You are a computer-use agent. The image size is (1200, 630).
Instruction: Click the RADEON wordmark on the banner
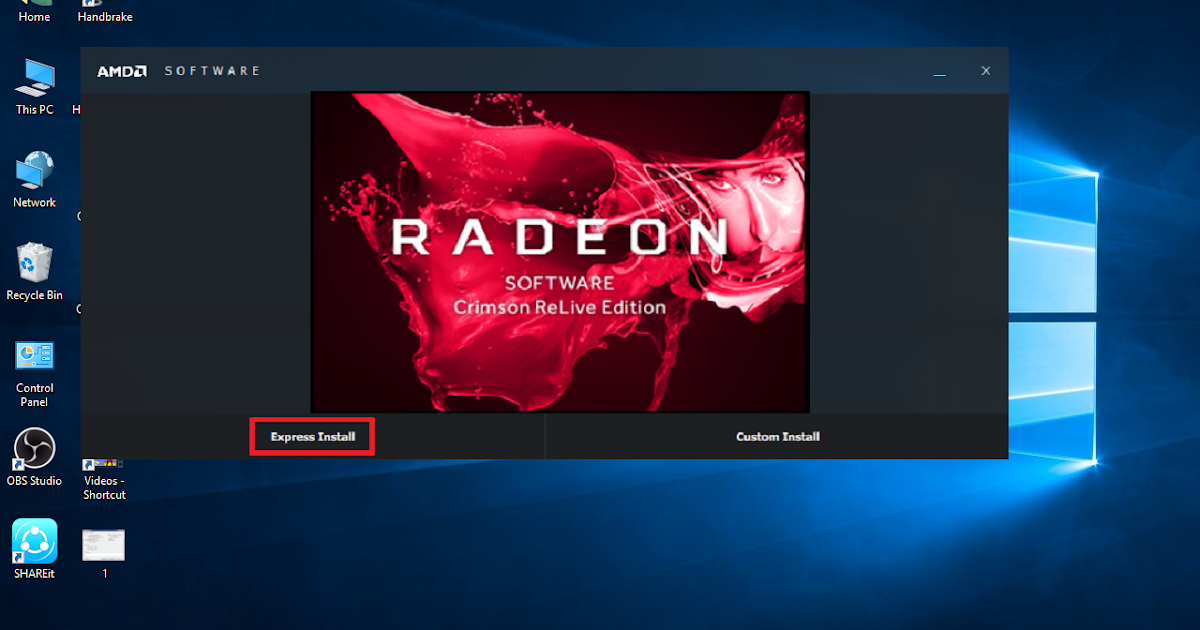coord(560,237)
